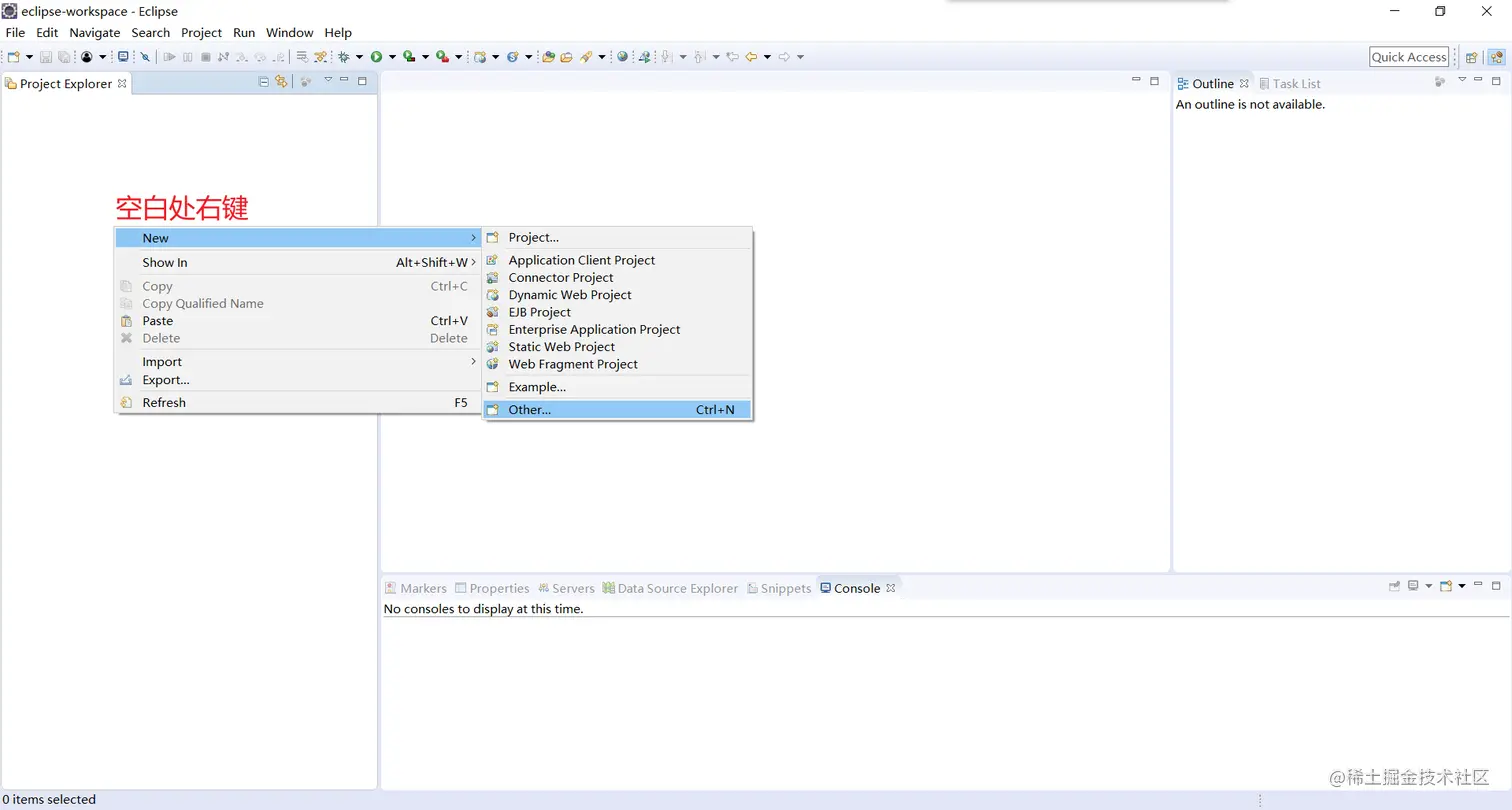The width and height of the screenshot is (1512, 810).
Task: Switch to the Servers tab
Action: click(x=566, y=588)
